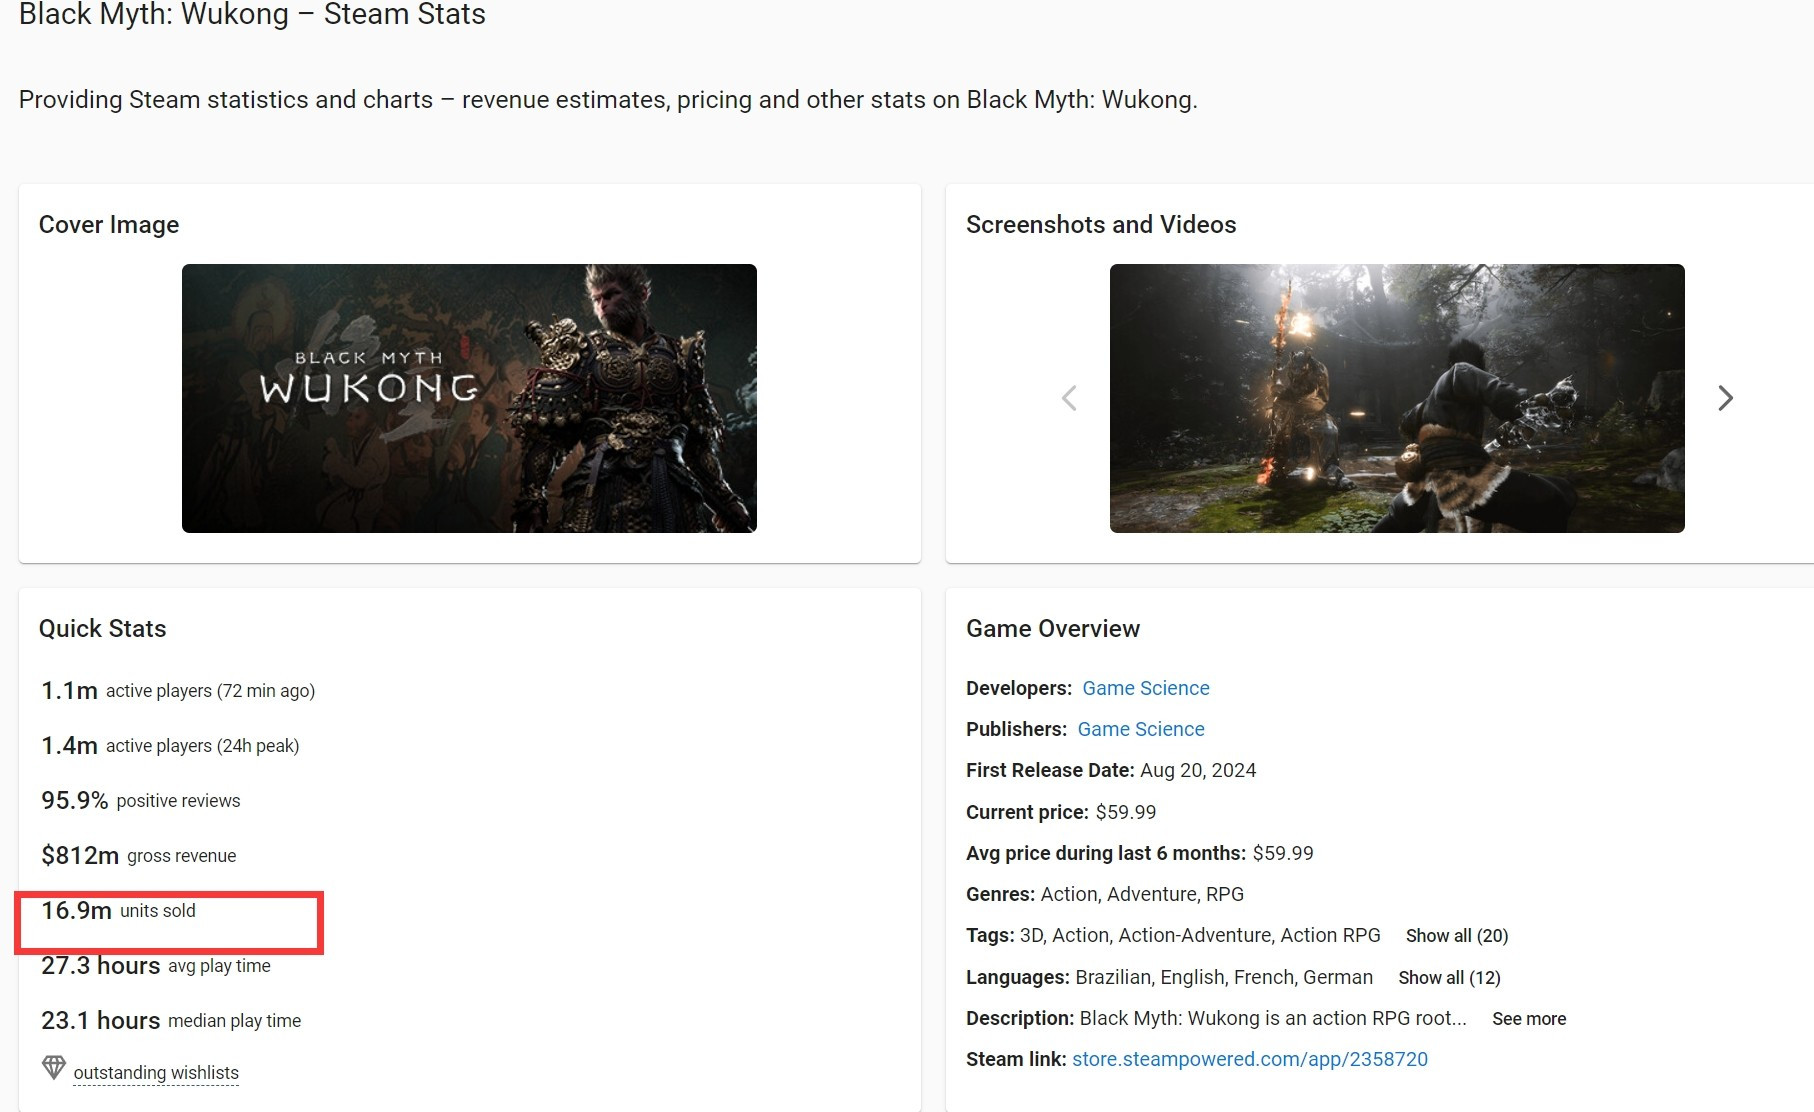Open the gameplay screenshot in the carousel

click(1397, 398)
